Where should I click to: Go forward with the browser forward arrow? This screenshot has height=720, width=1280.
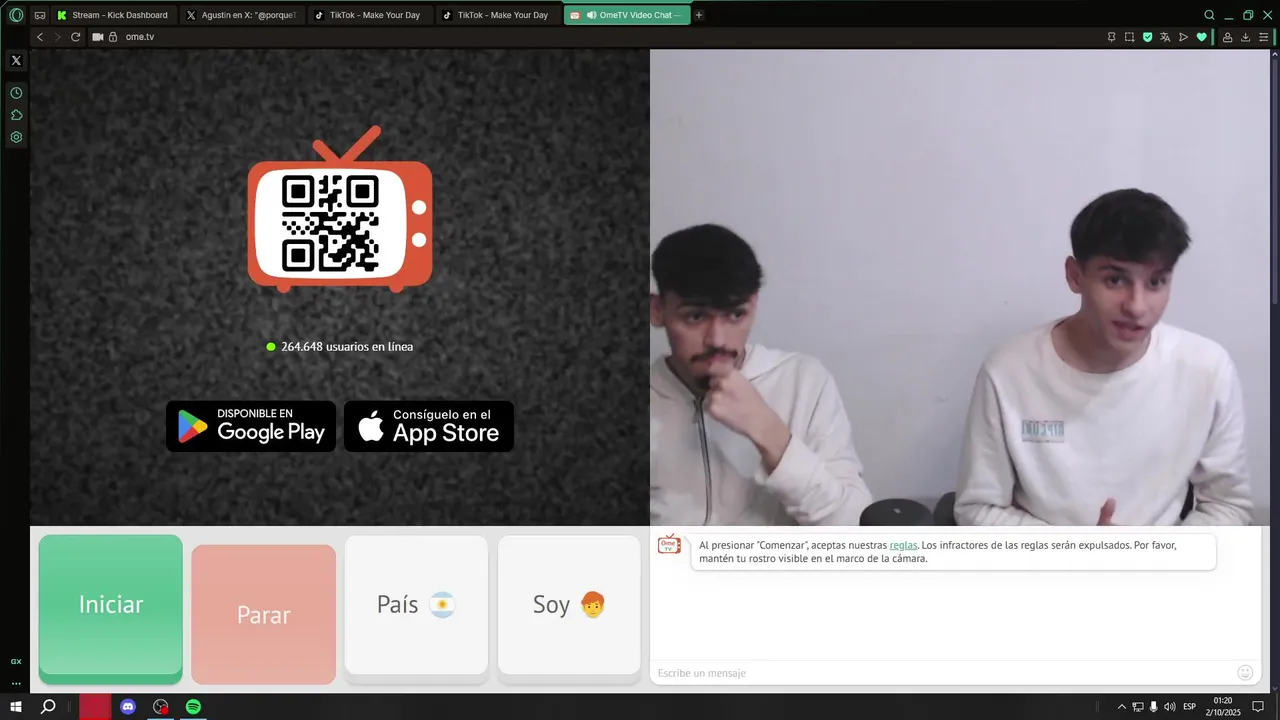[57, 37]
